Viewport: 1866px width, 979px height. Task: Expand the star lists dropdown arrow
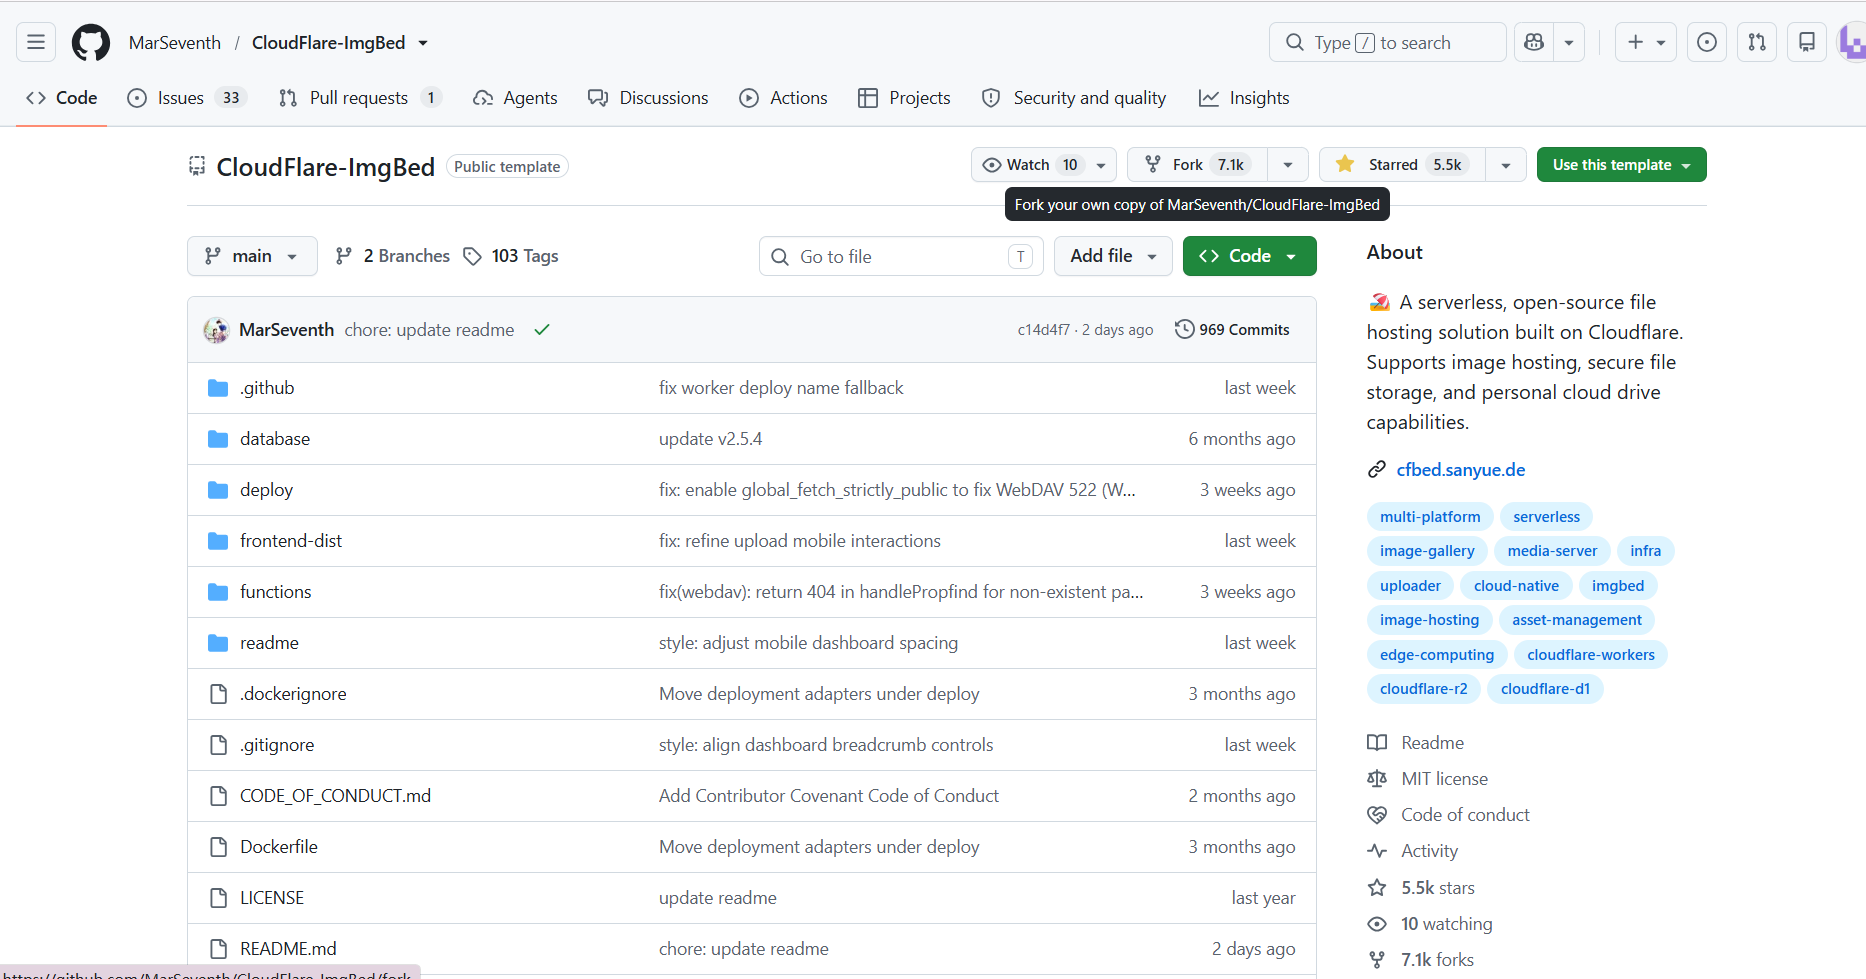pyautogui.click(x=1506, y=165)
